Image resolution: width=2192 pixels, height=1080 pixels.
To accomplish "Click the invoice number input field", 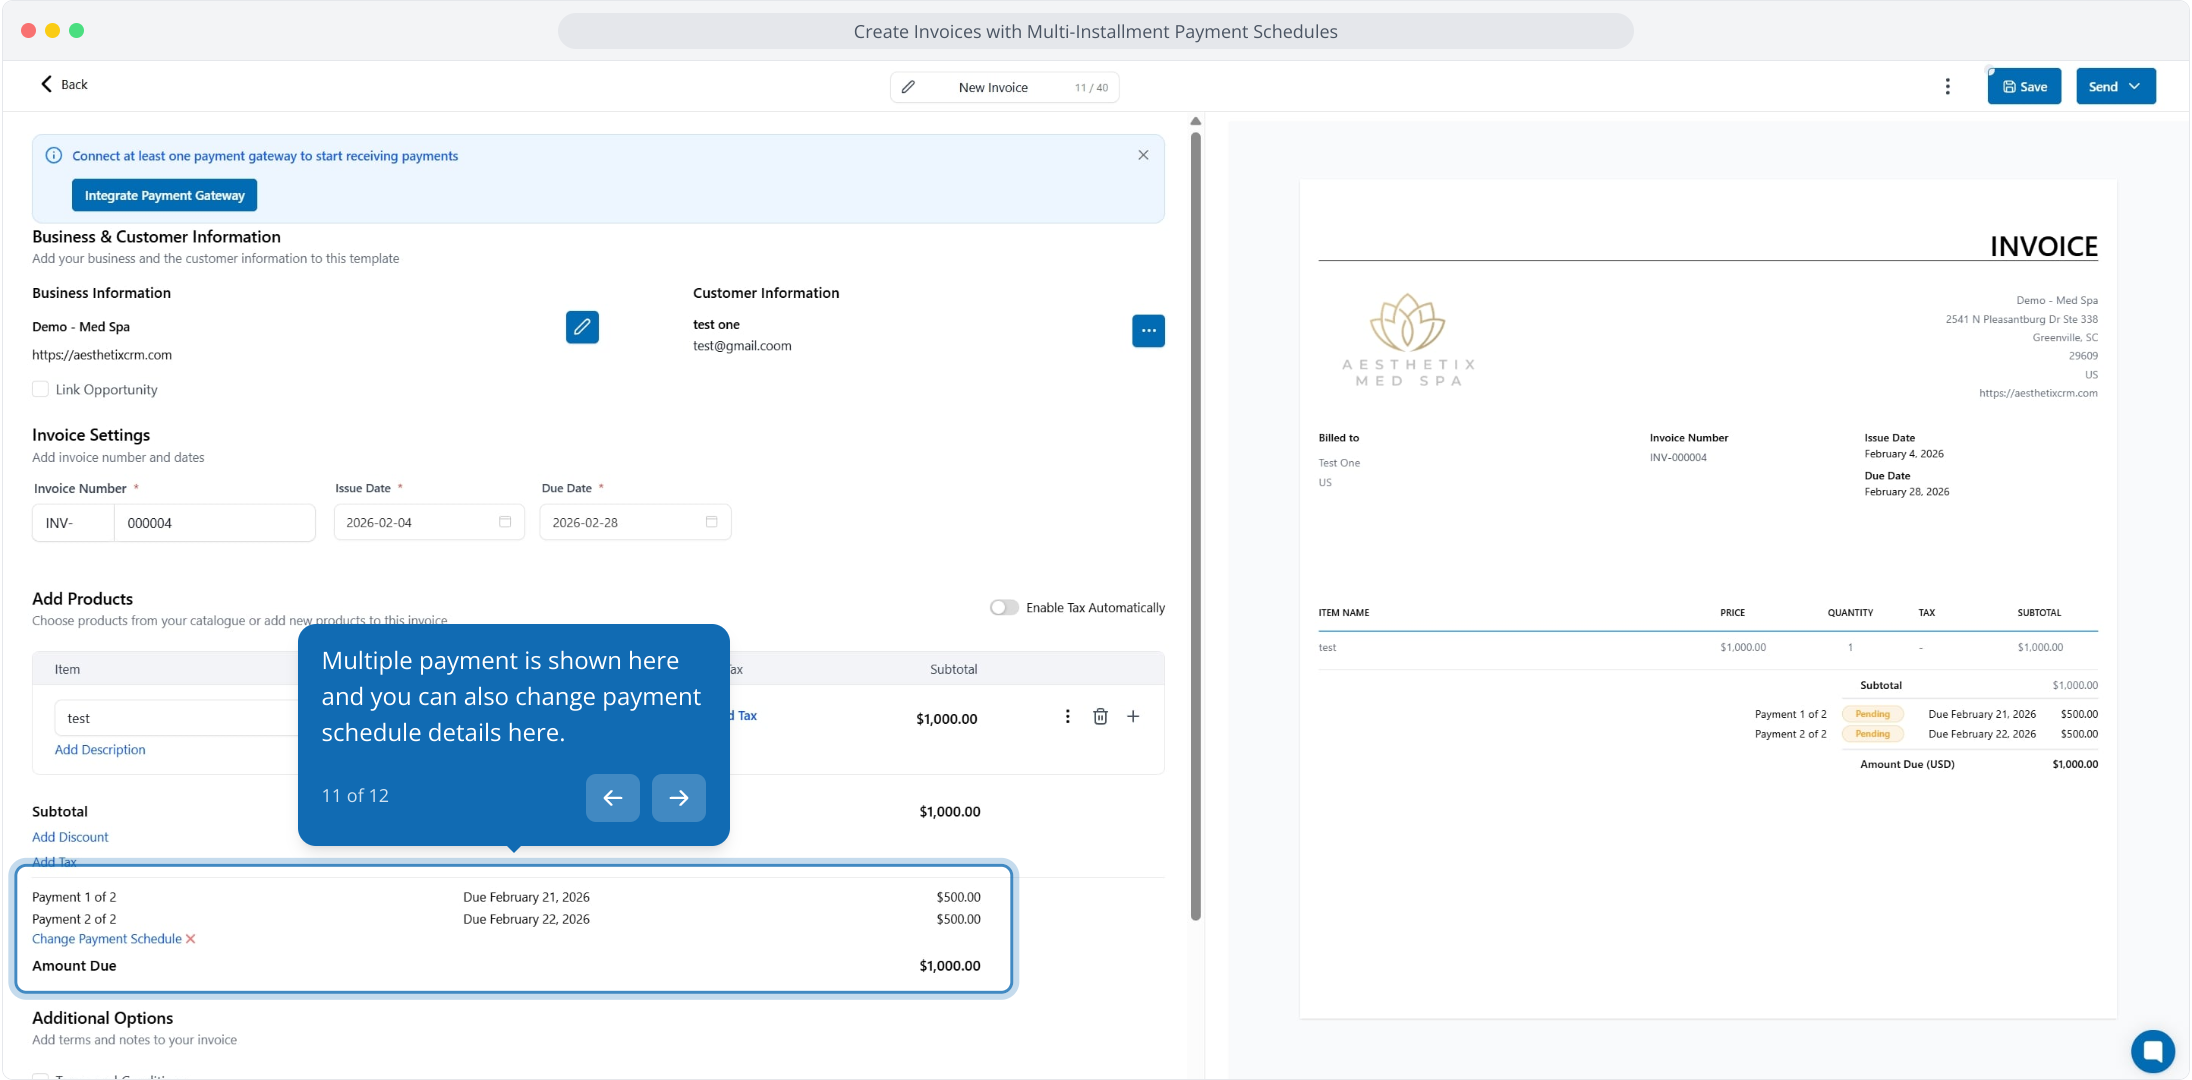I will (x=214, y=523).
